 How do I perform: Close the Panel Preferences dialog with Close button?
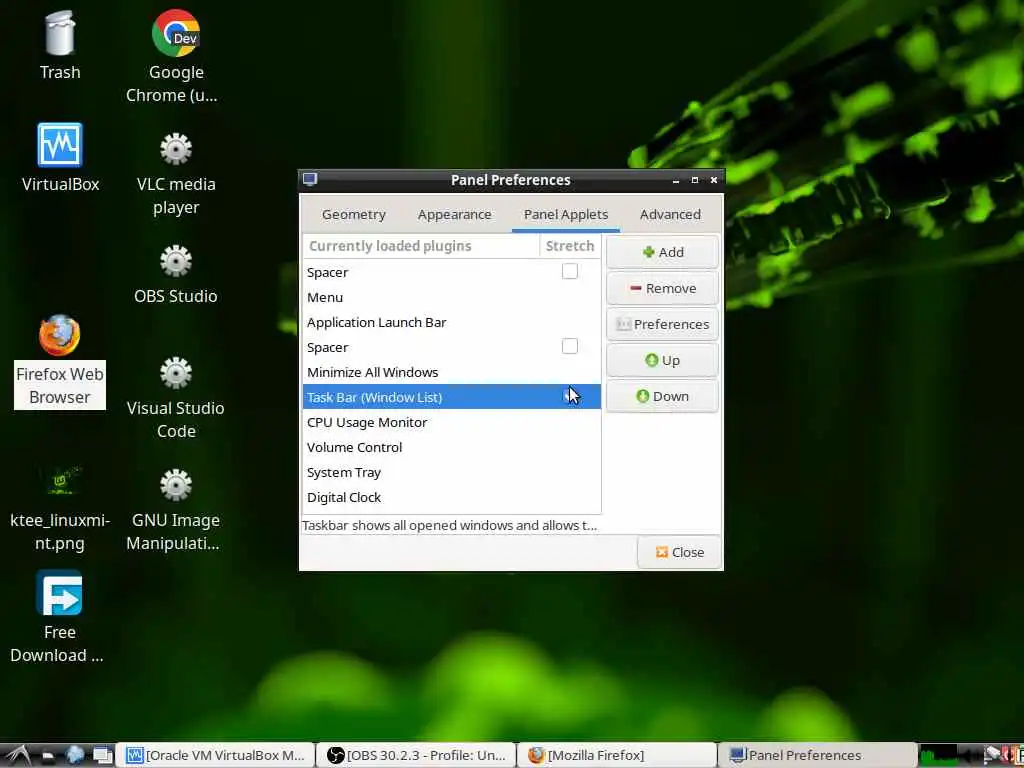679,552
